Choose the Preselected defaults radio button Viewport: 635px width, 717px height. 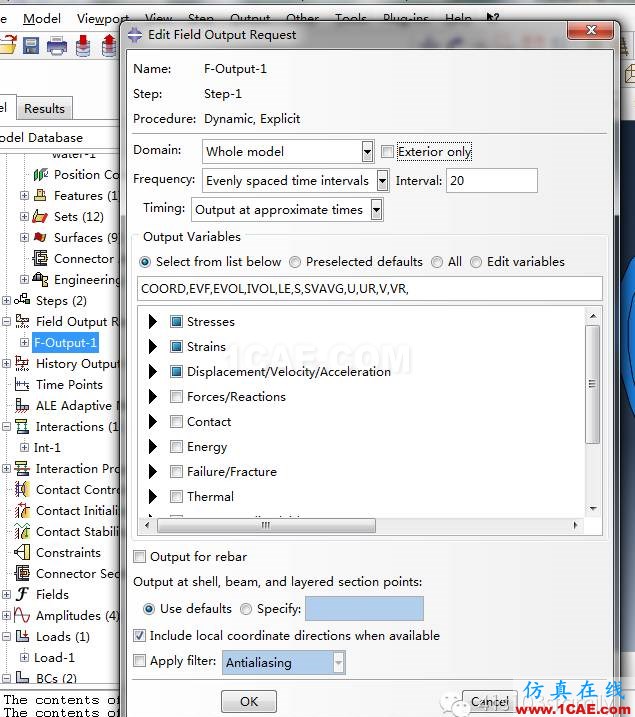tap(295, 262)
